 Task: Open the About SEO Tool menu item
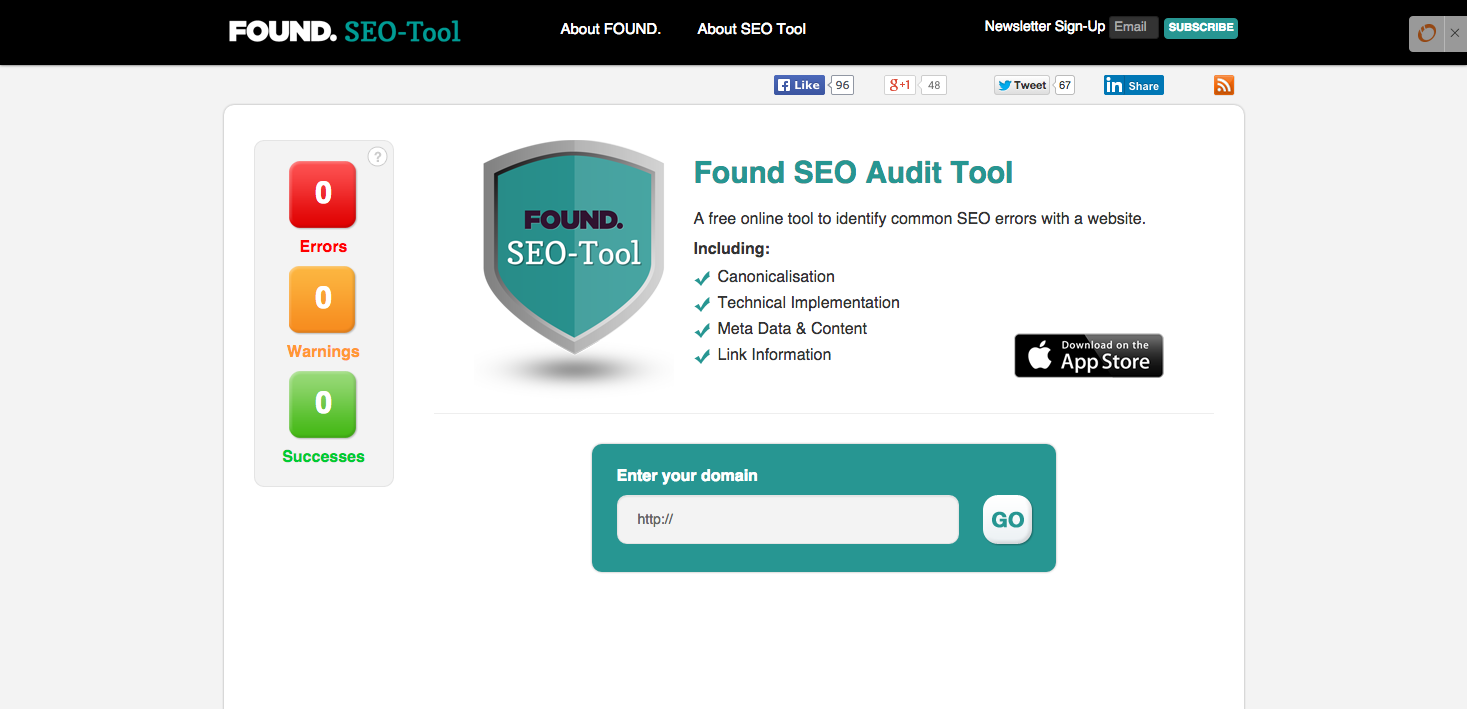point(752,29)
